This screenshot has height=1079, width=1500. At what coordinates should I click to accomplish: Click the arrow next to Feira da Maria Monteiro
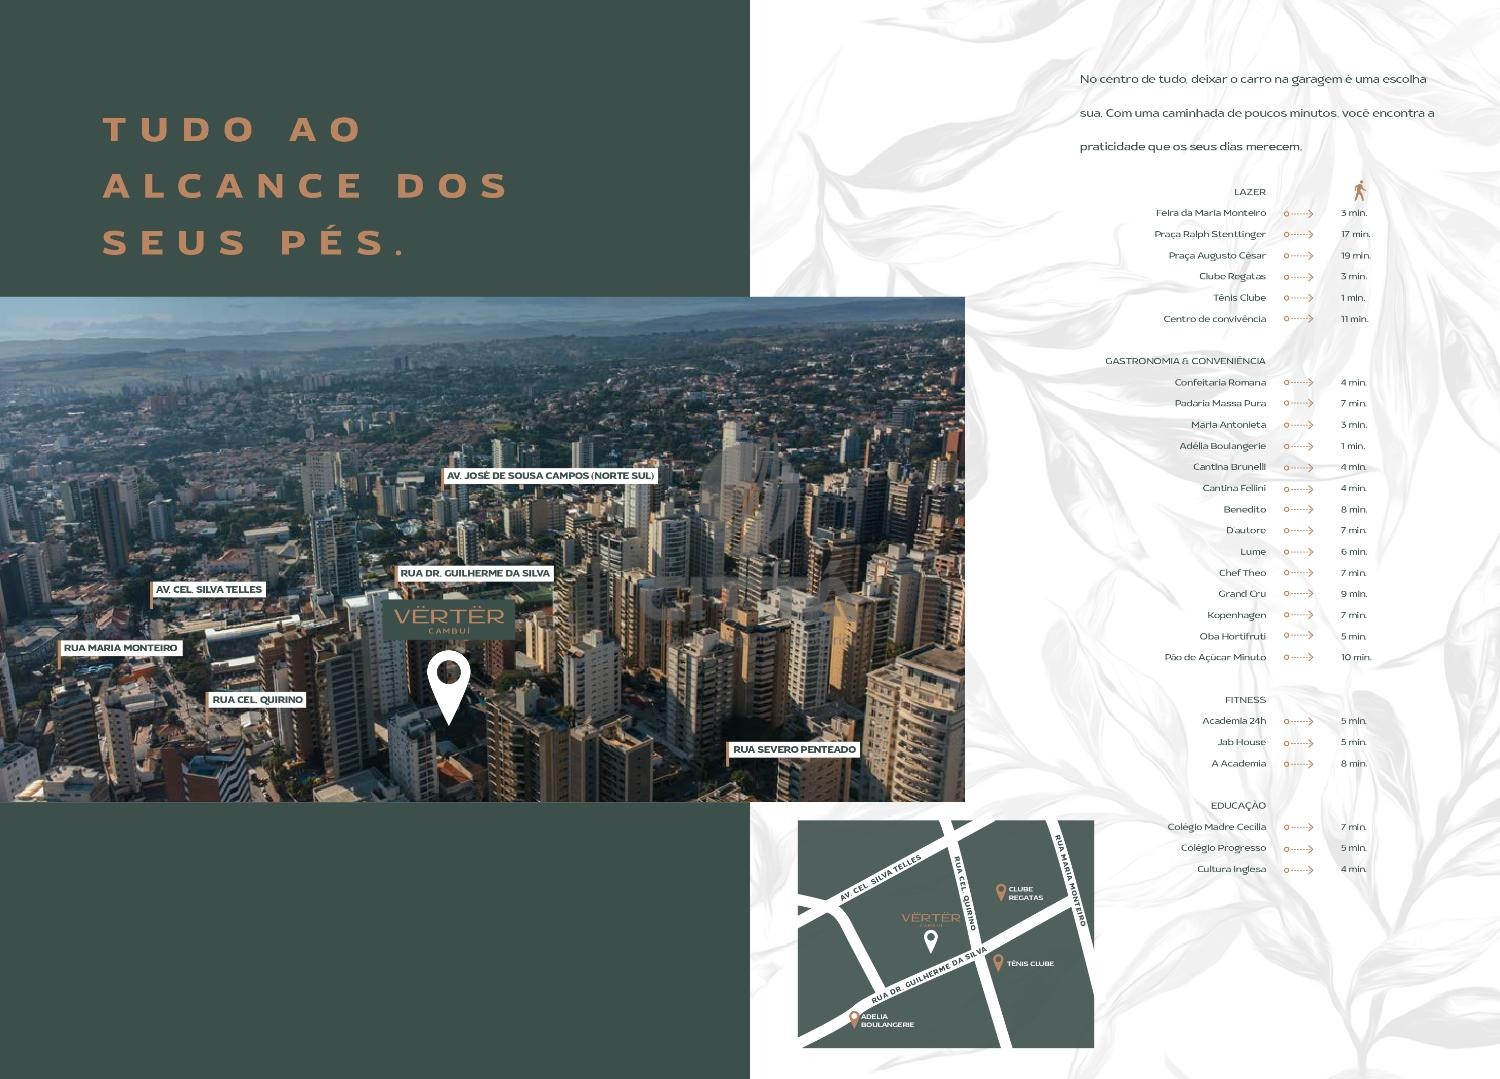[x=1298, y=214]
